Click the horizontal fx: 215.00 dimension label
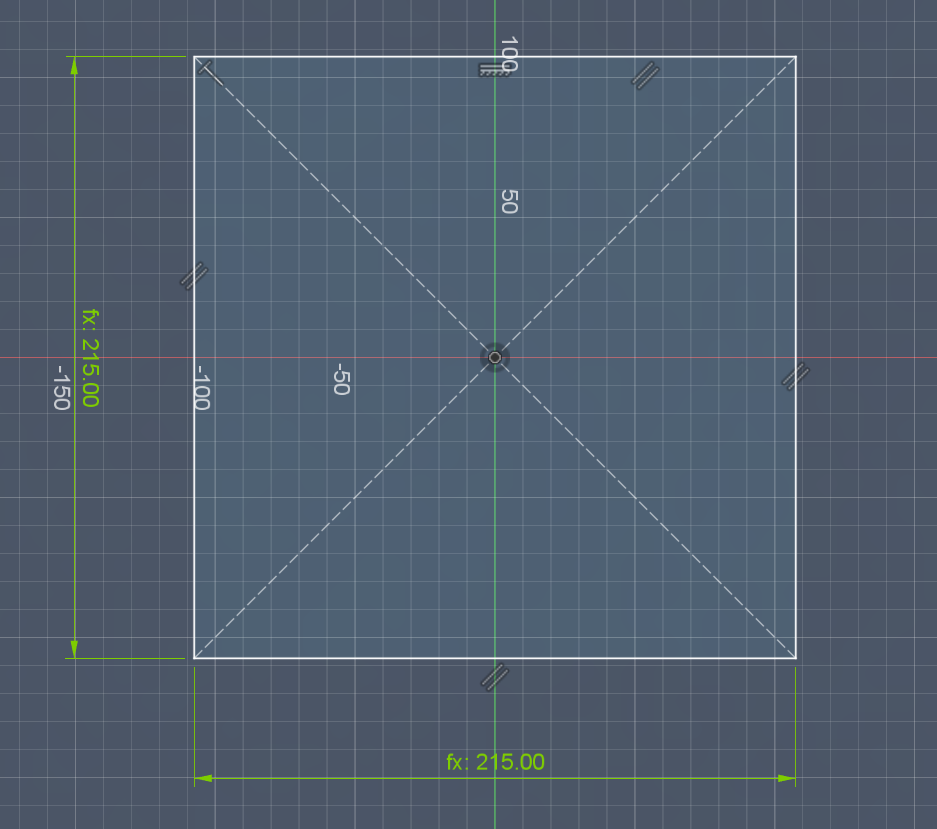This screenshot has width=937, height=829. click(x=497, y=761)
